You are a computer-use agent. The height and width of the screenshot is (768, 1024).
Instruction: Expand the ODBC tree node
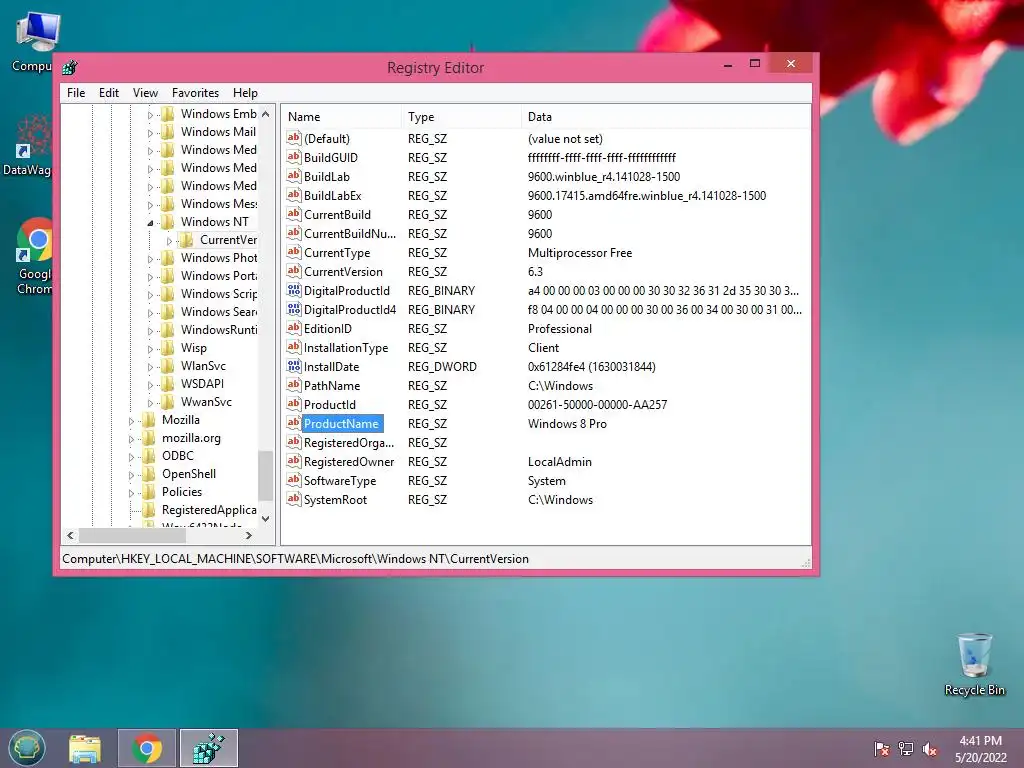click(131, 457)
